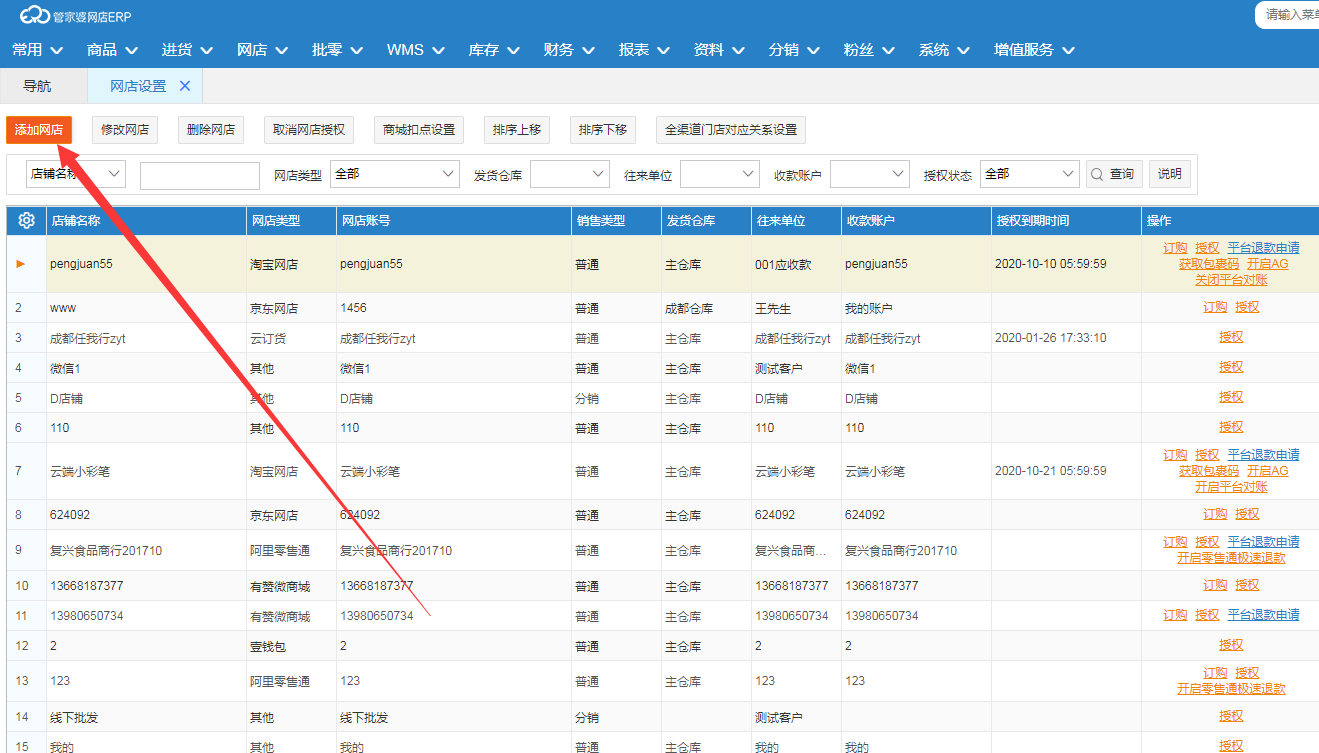Select D店铺 shop name cell
This screenshot has height=753, width=1319.
click(x=146, y=398)
